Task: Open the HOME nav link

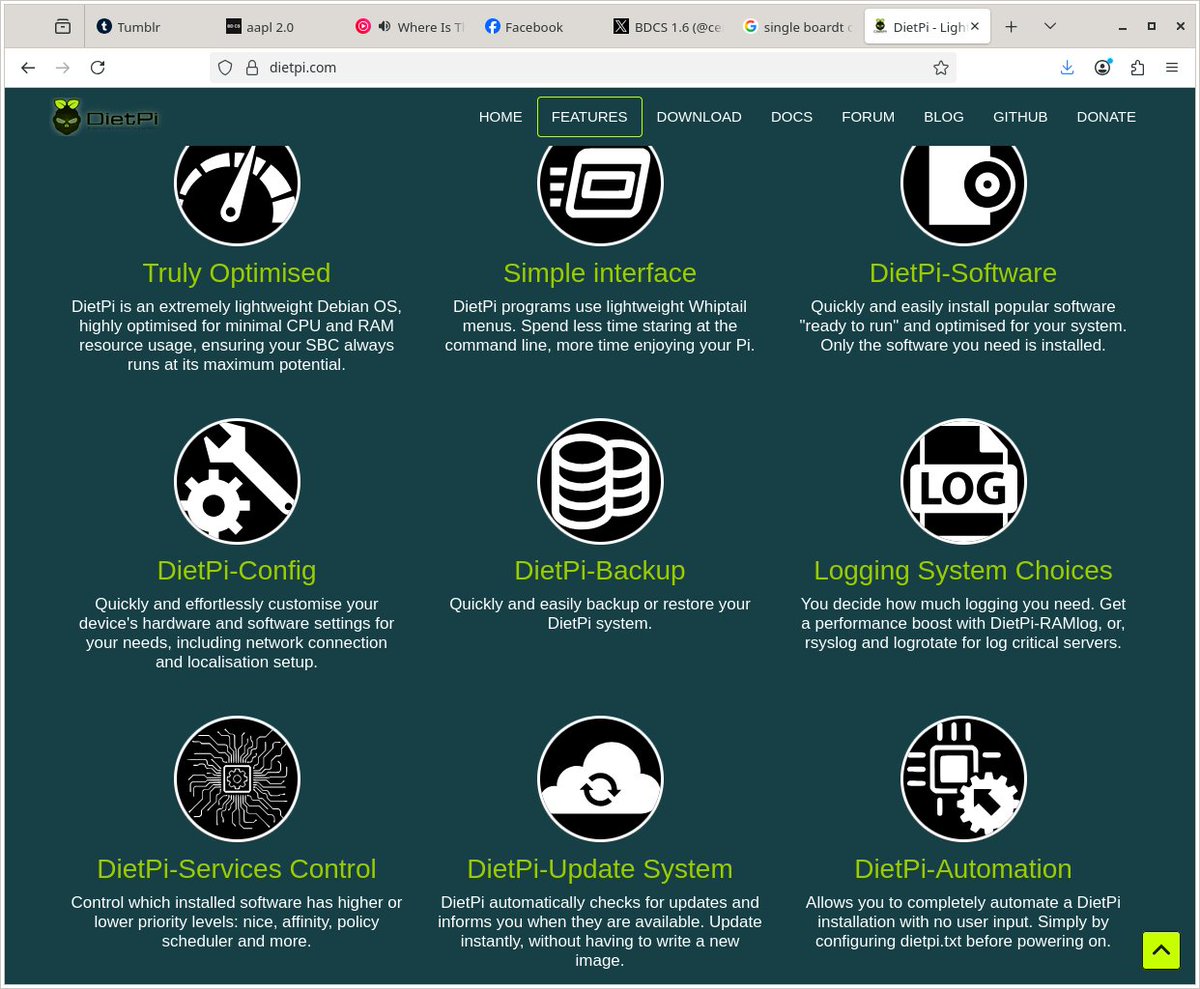Action: [x=500, y=116]
